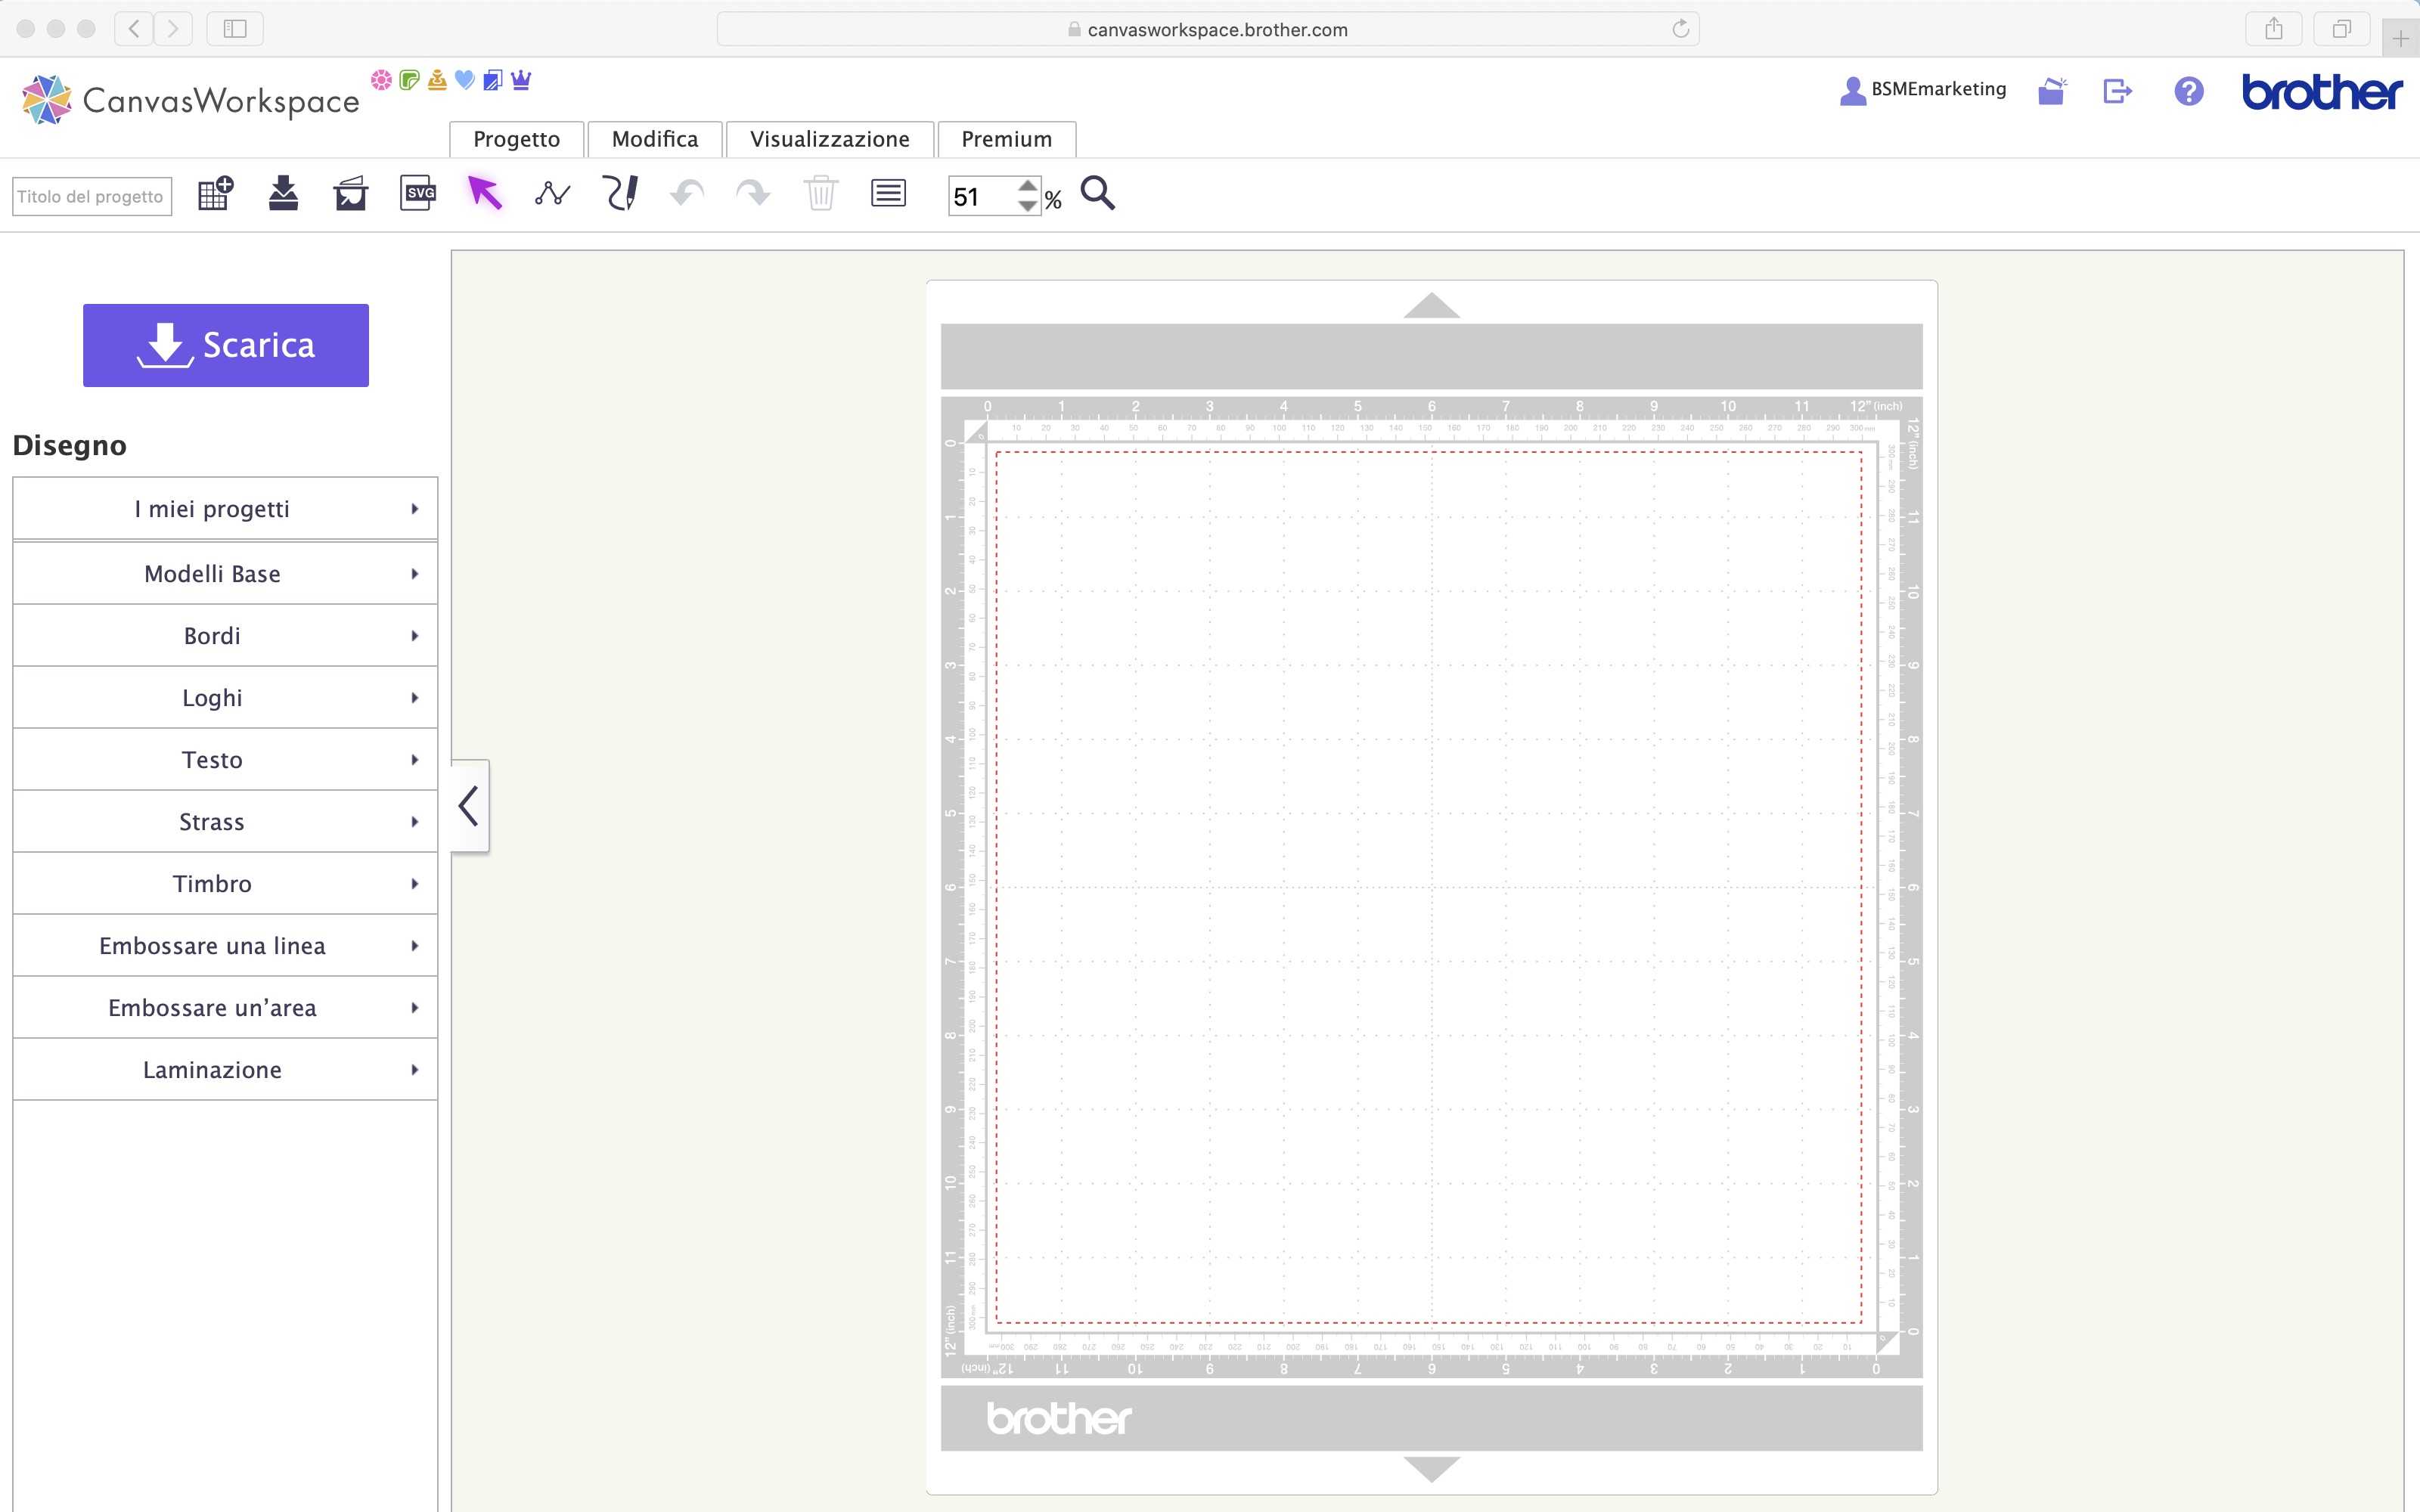
Task: Click the CanvasWorkspace logo
Action: point(190,100)
